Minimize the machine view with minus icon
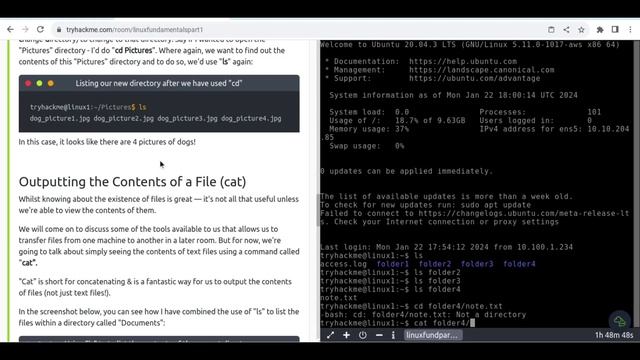Image resolution: width=640 pixels, height=360 pixels. [379, 335]
